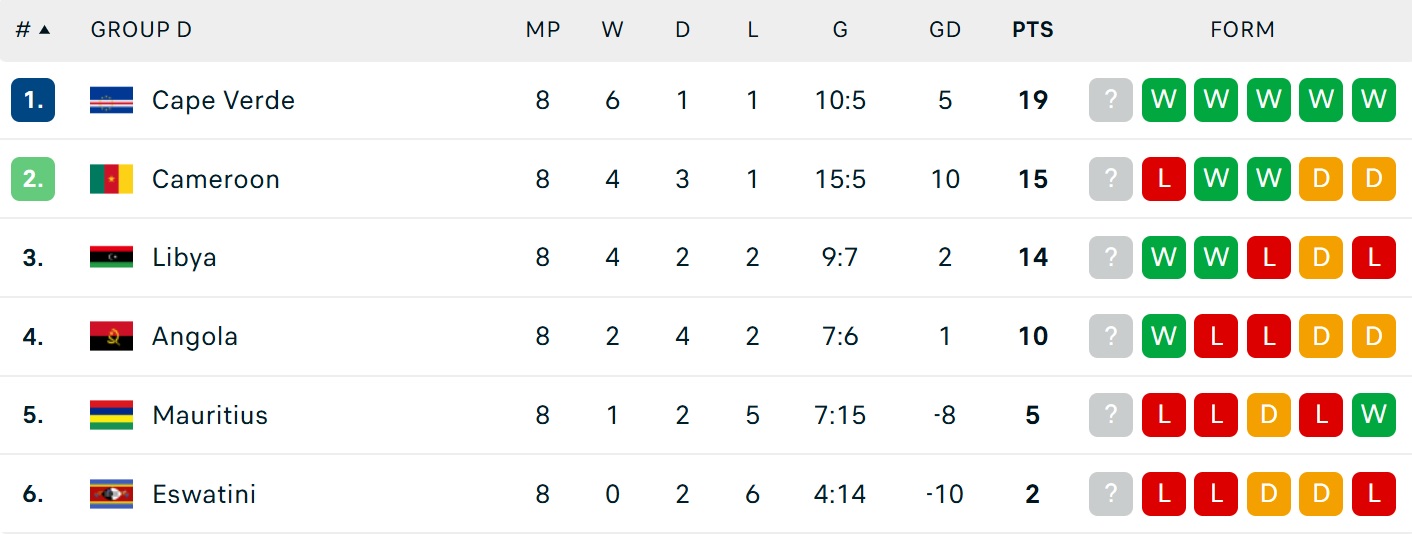Click the Mauritius flag icon

[x=111, y=415]
